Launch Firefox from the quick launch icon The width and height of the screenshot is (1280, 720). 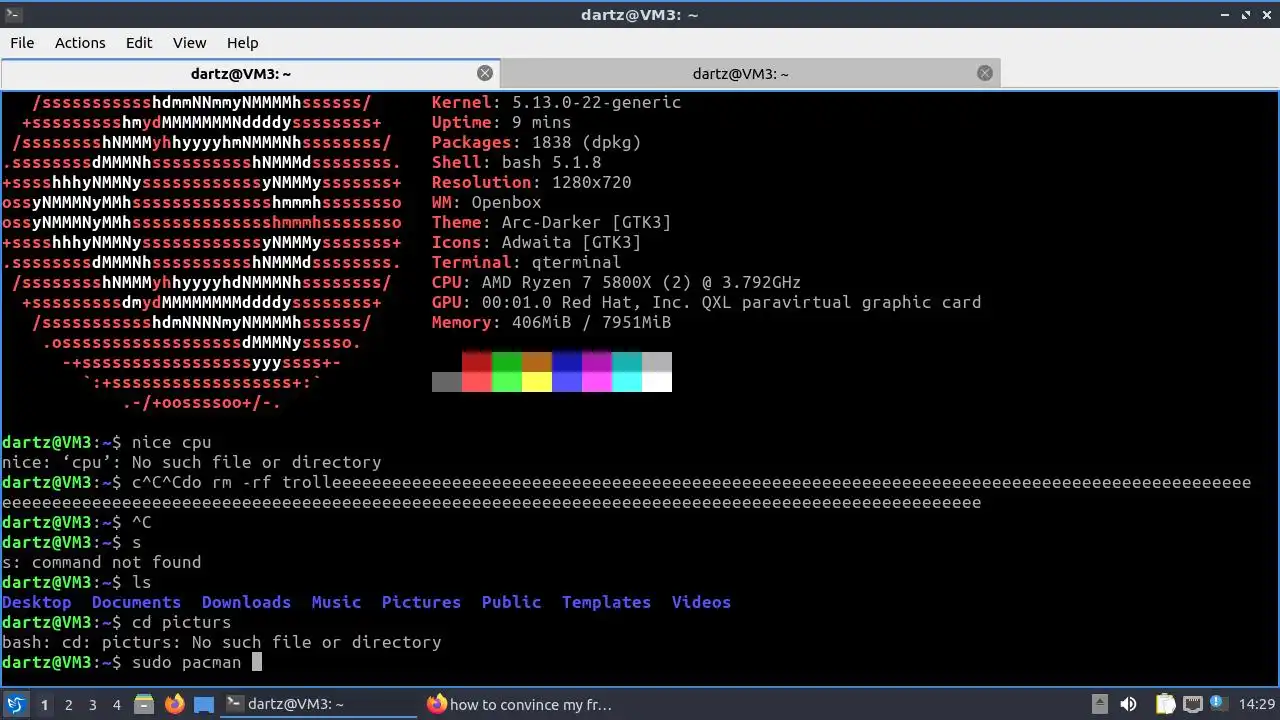point(174,704)
